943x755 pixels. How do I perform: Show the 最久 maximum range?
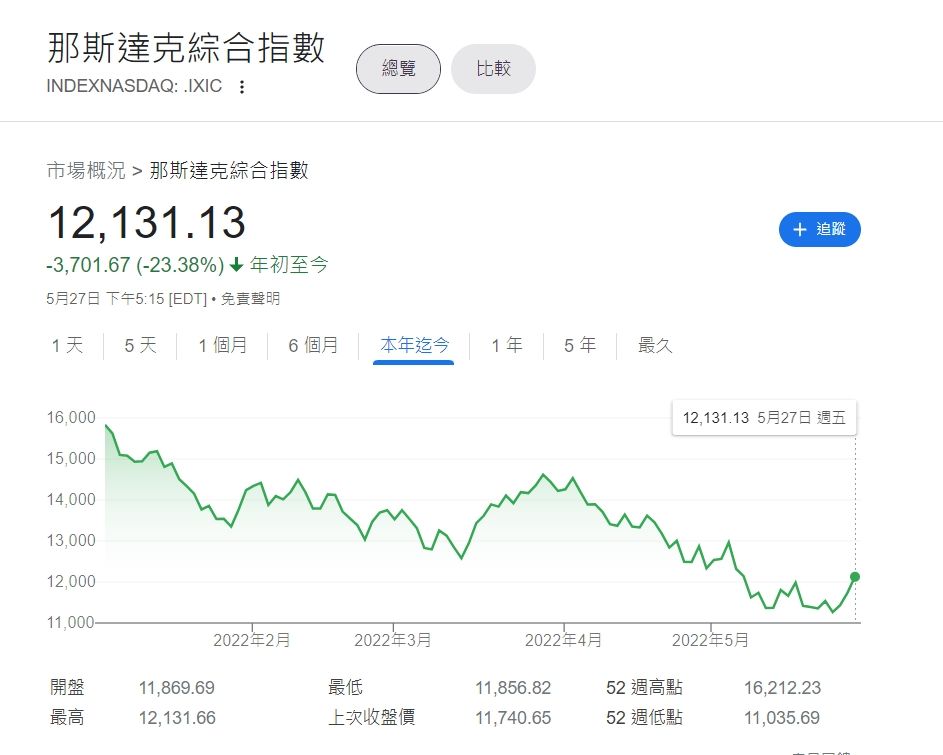[656, 346]
